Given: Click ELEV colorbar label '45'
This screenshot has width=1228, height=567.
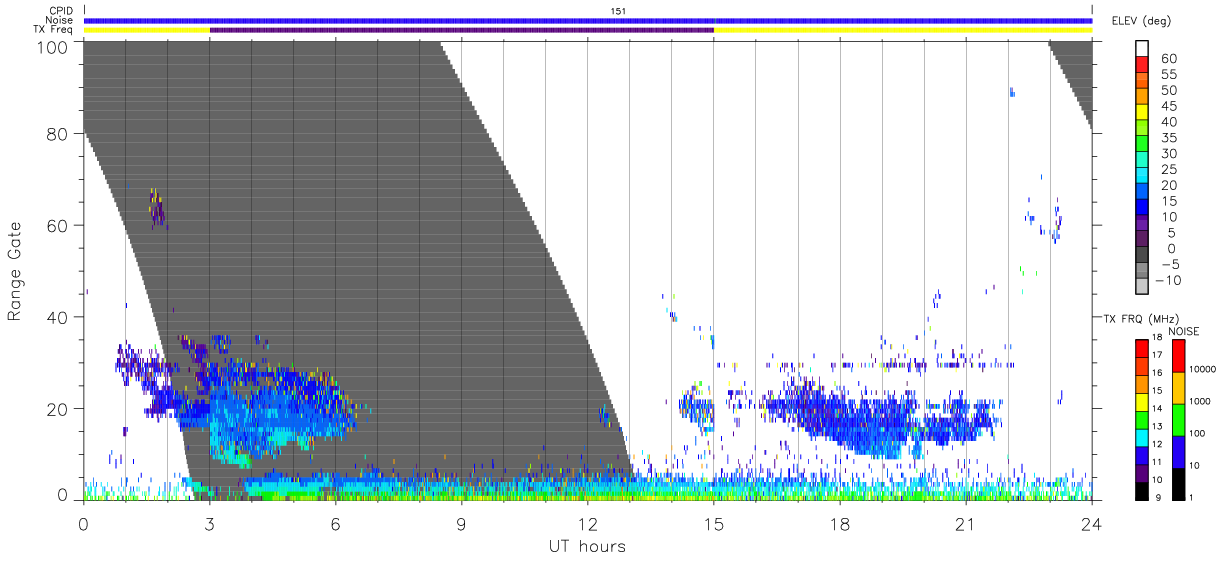Looking at the screenshot, I should [1168, 107].
